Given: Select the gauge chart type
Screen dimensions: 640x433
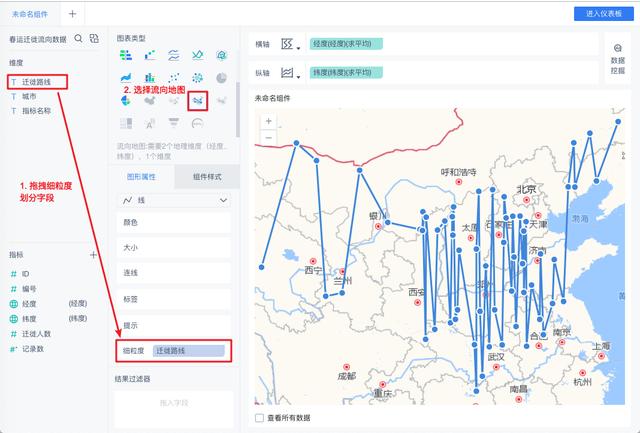Looking at the screenshot, I should click(x=198, y=123).
